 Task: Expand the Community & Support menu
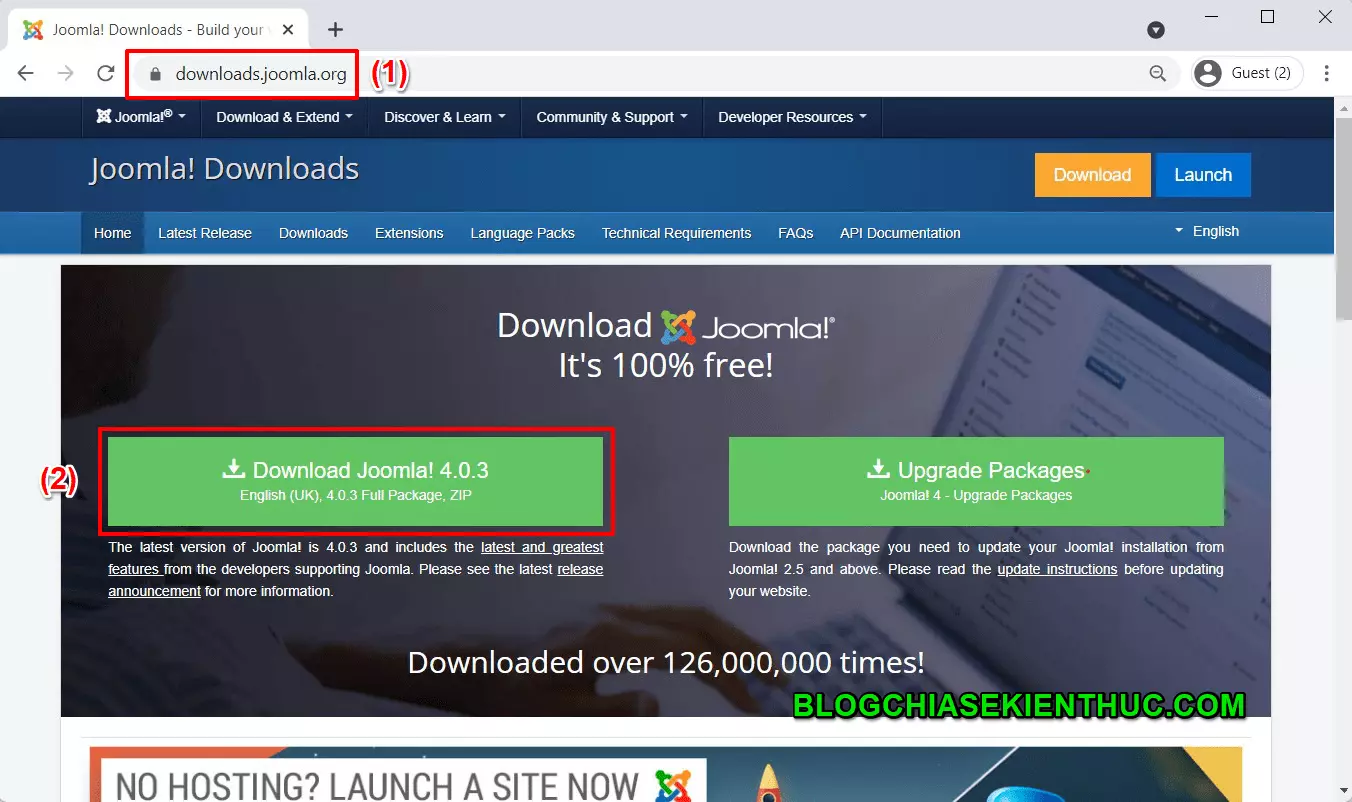coord(612,117)
